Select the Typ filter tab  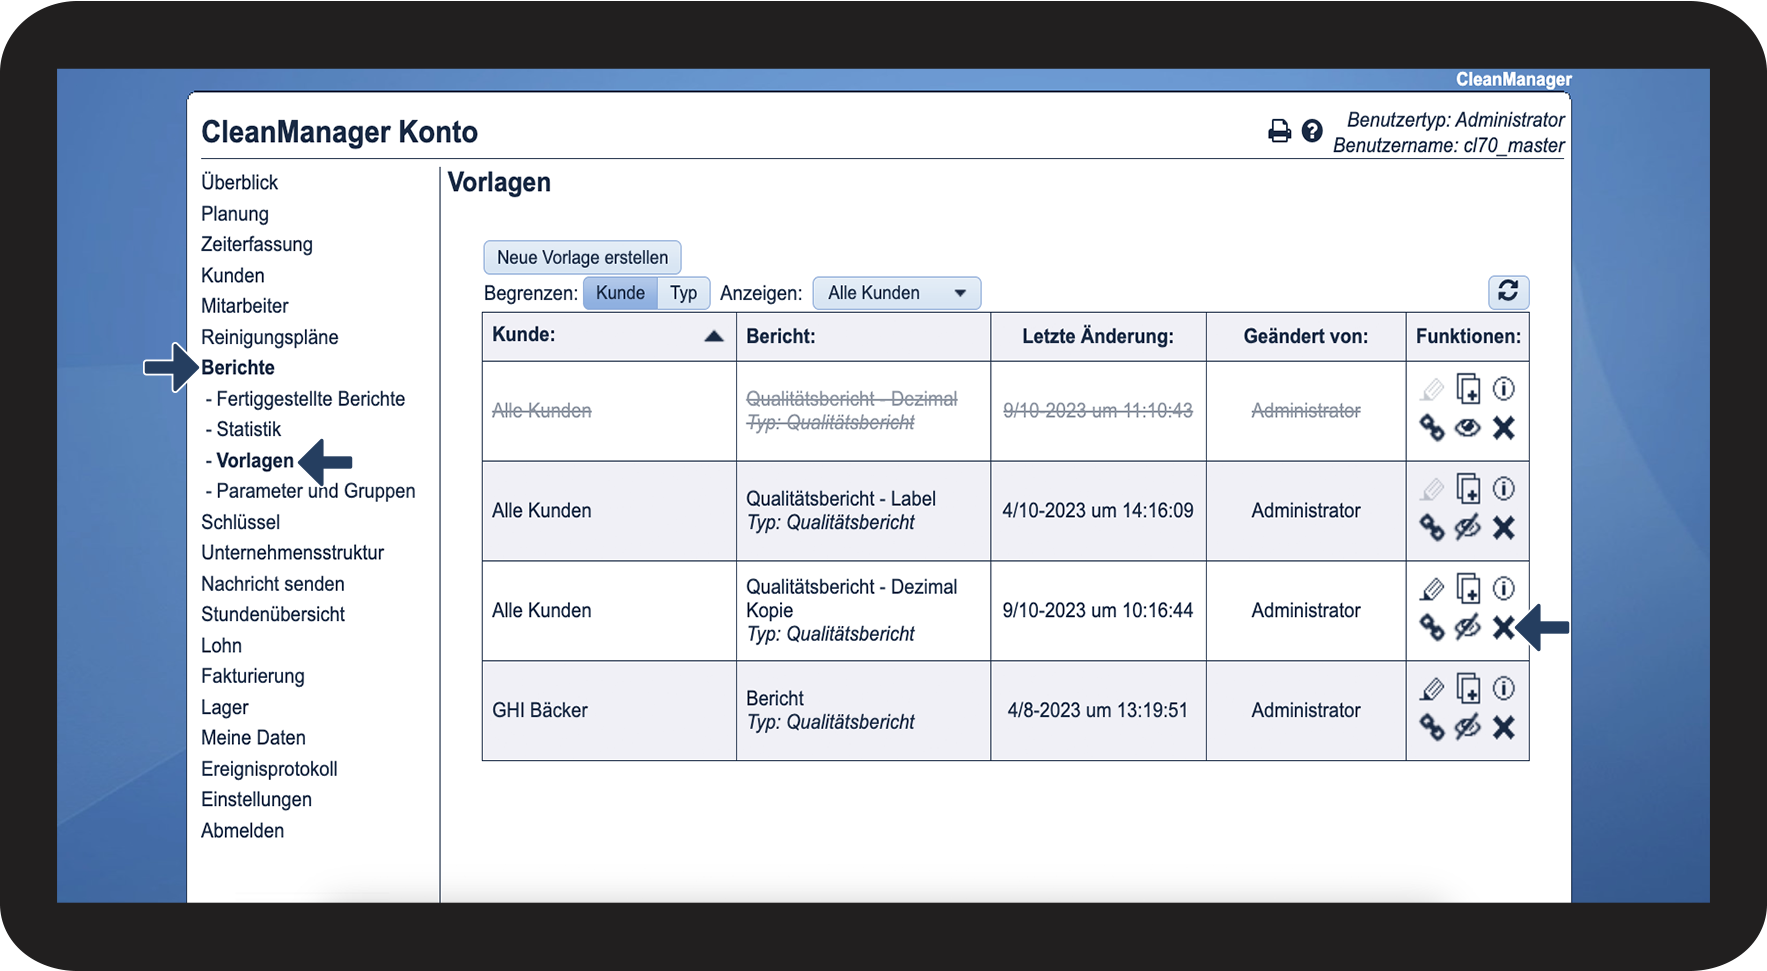[x=683, y=293]
